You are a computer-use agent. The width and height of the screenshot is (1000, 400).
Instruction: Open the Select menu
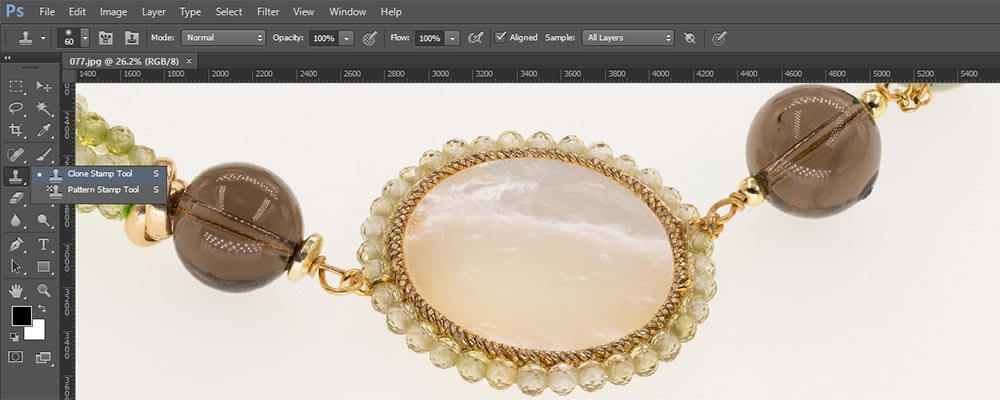(229, 11)
